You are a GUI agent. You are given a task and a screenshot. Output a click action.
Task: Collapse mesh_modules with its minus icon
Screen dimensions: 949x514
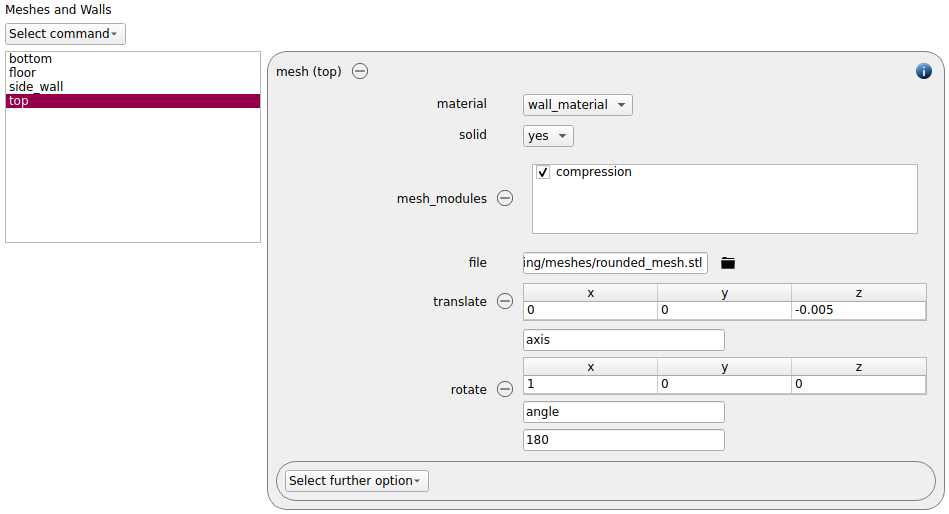pos(505,198)
